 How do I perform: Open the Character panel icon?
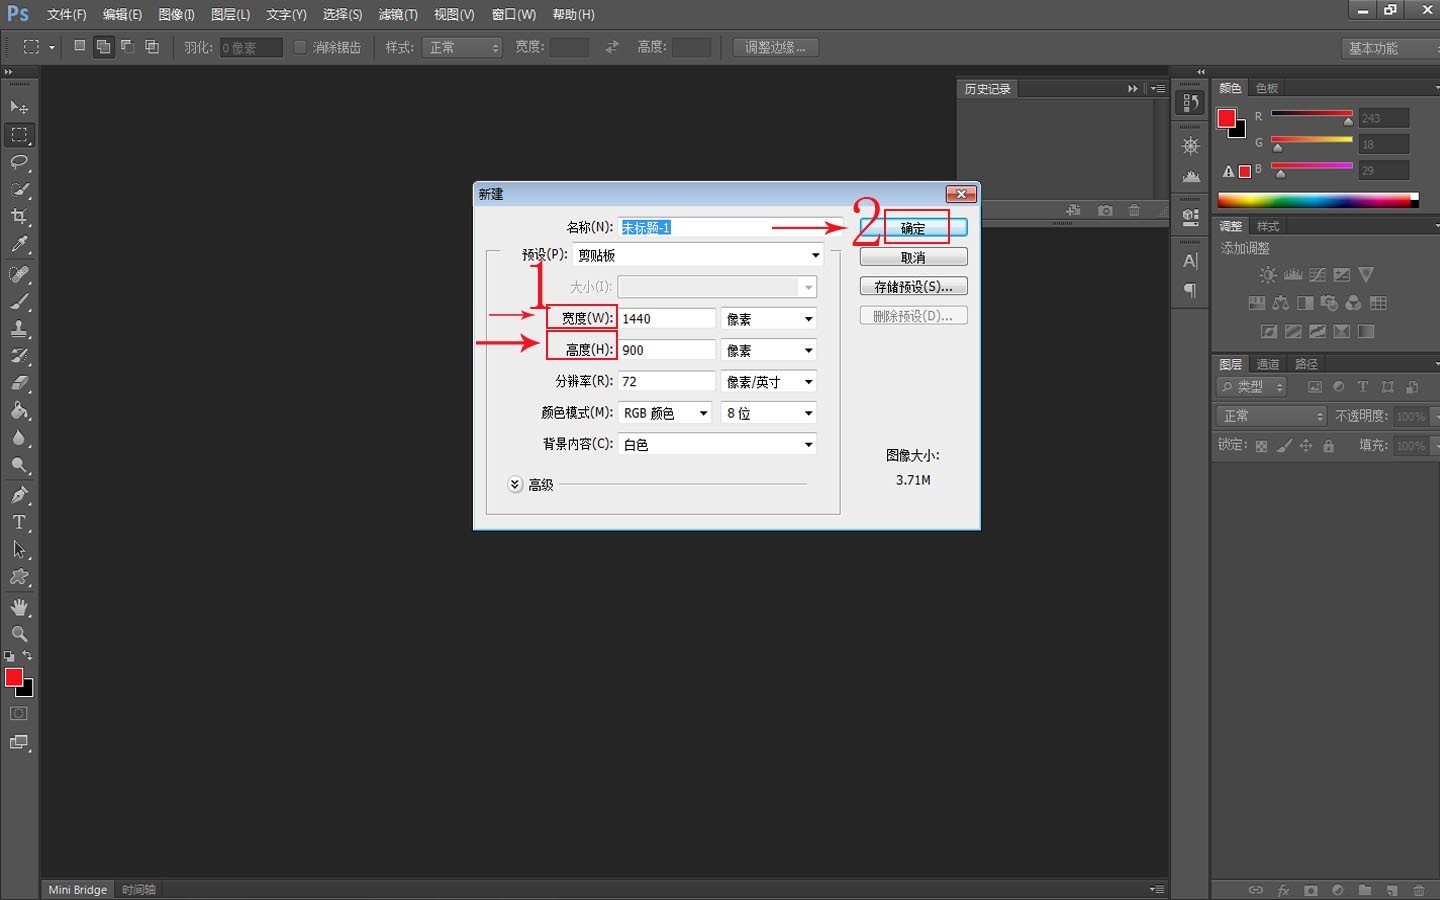tap(1190, 261)
